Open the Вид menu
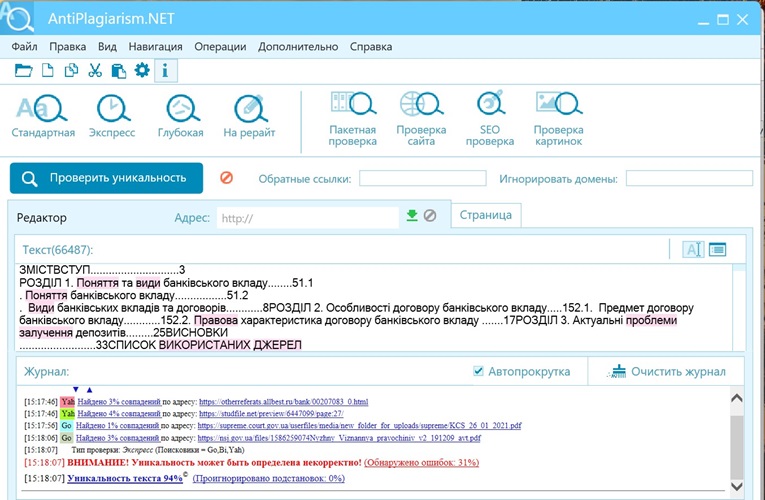 [x=107, y=46]
